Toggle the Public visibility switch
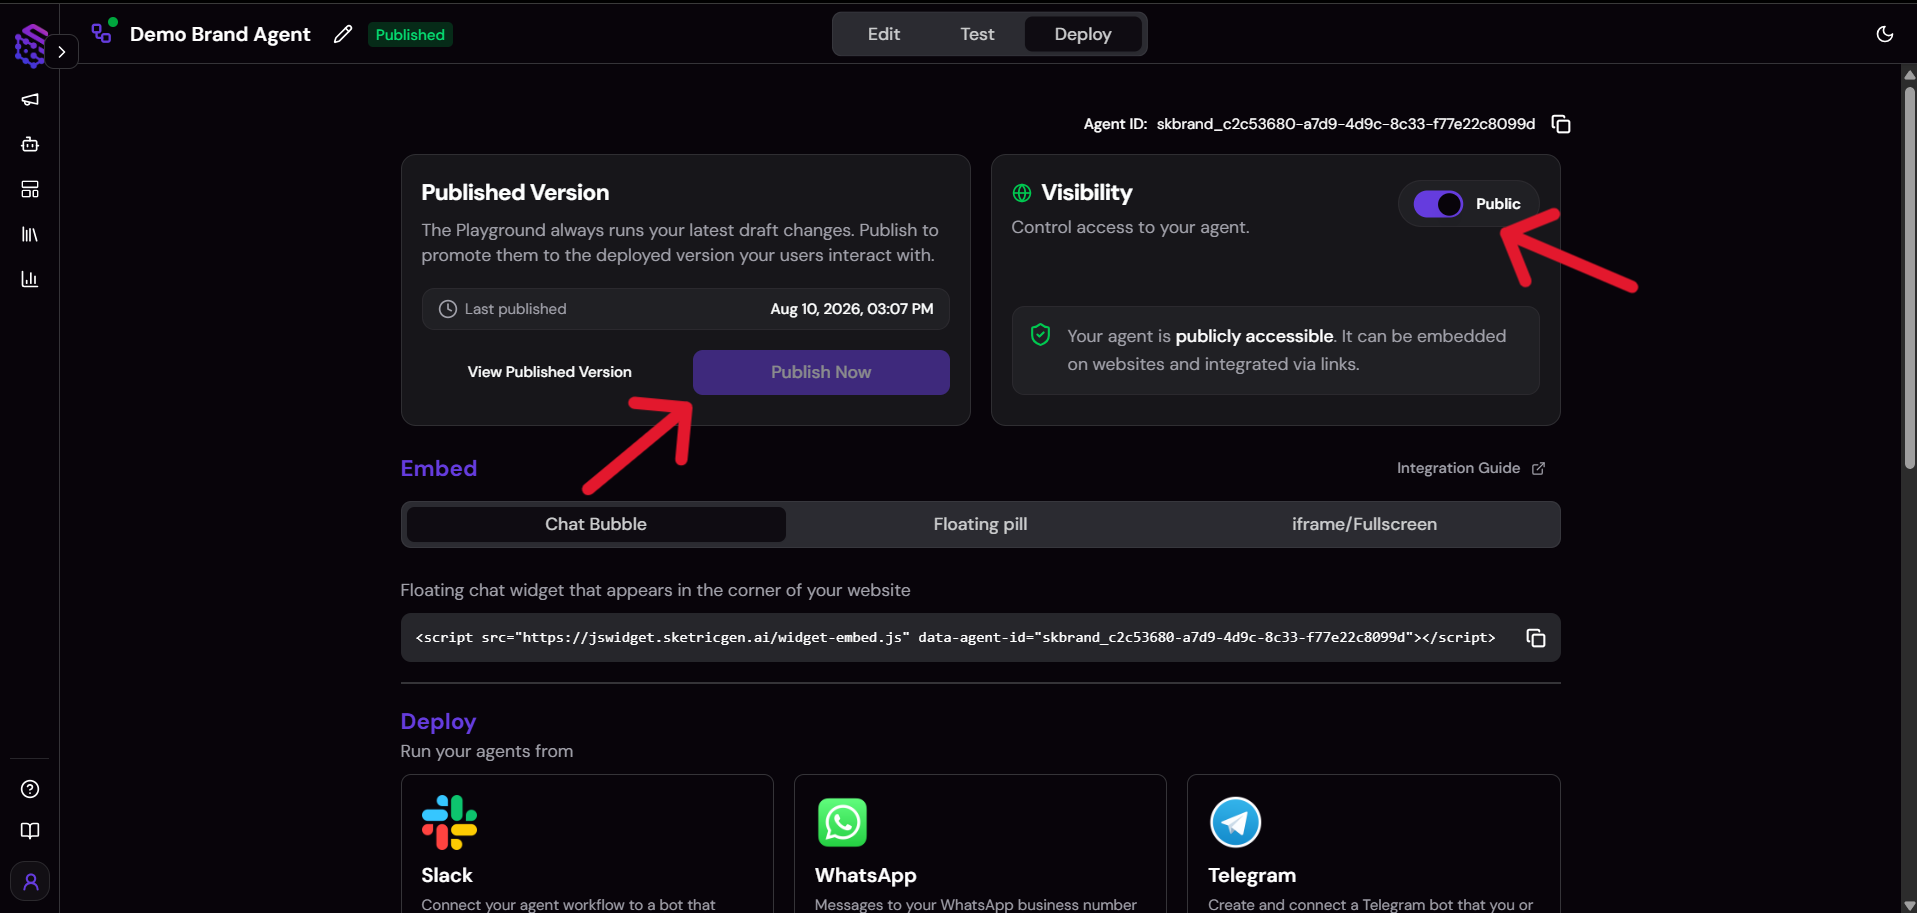Image resolution: width=1917 pixels, height=913 pixels. point(1438,204)
